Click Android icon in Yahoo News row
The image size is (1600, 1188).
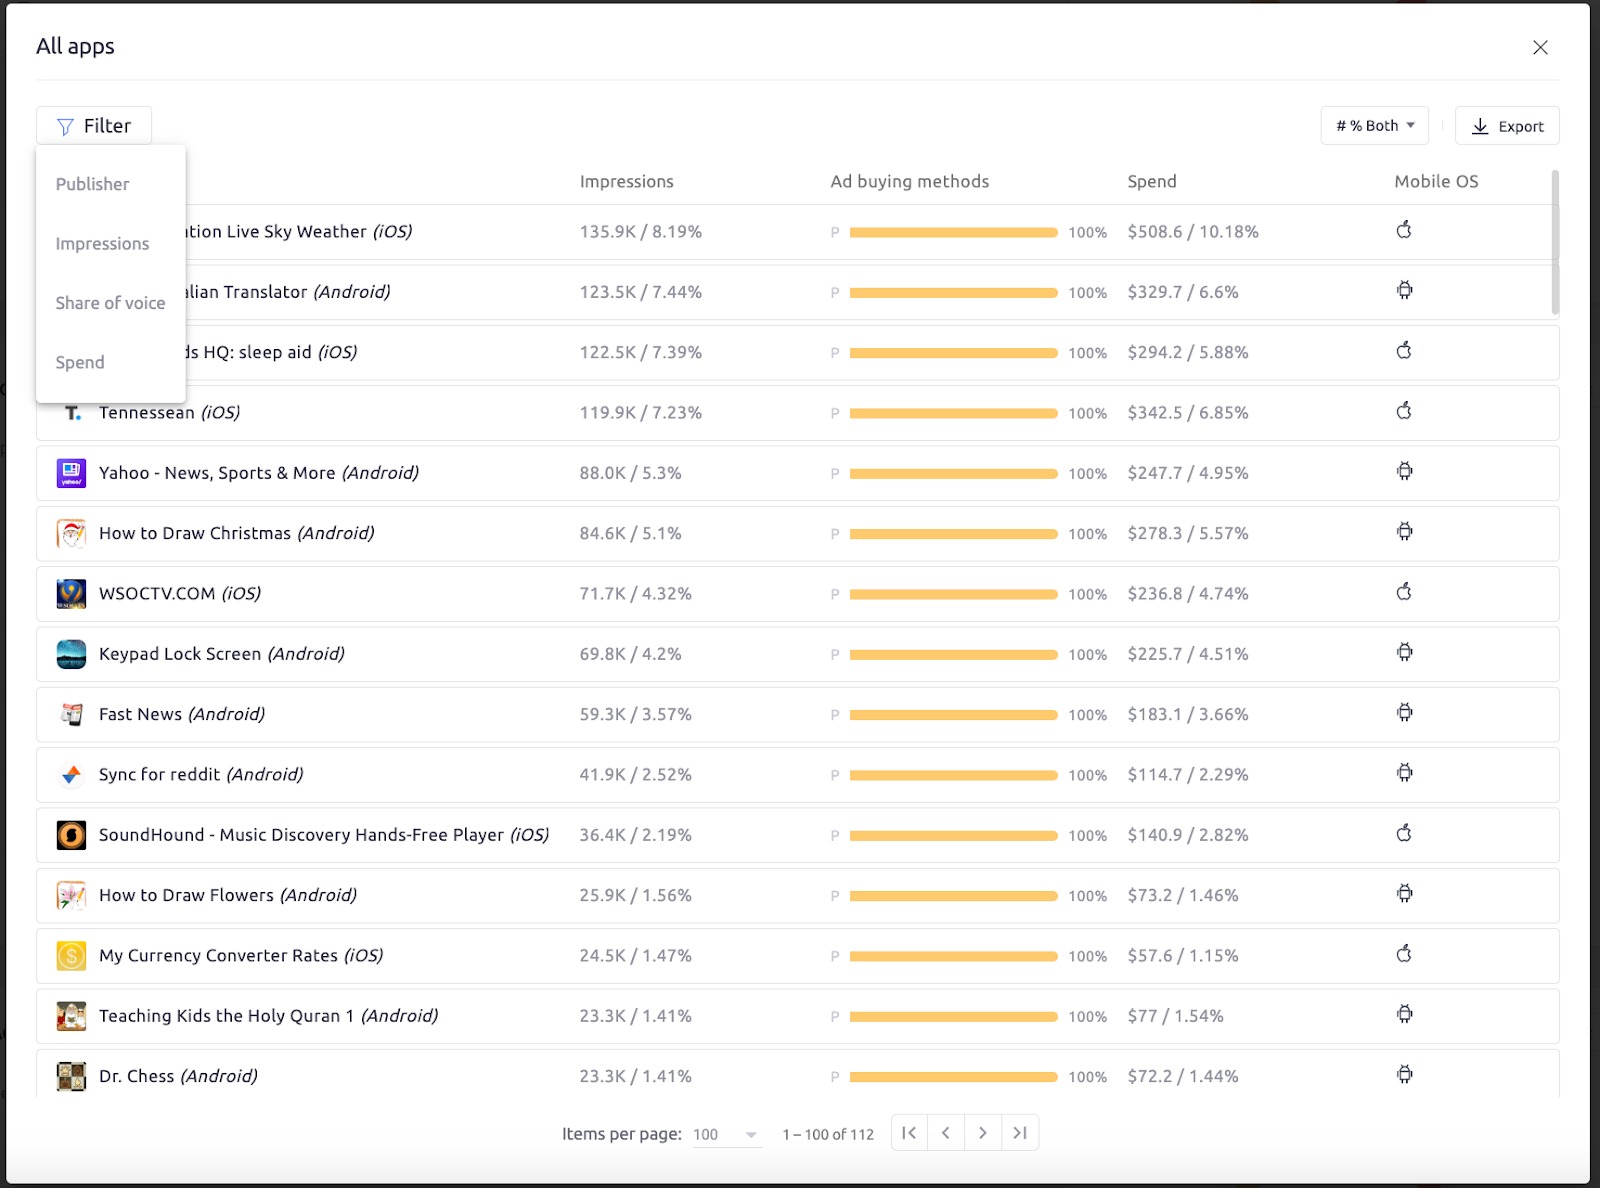point(1405,471)
